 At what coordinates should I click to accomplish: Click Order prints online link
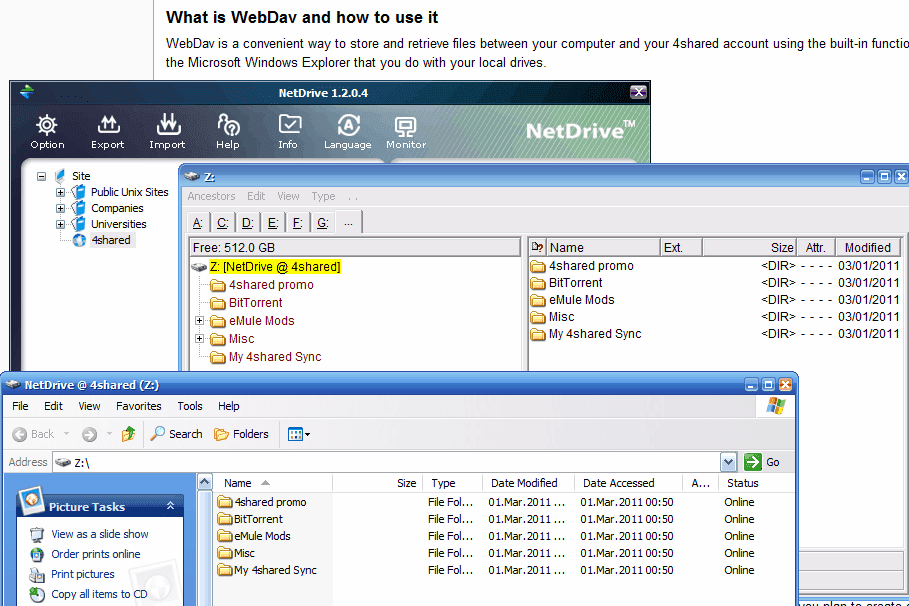[96, 554]
